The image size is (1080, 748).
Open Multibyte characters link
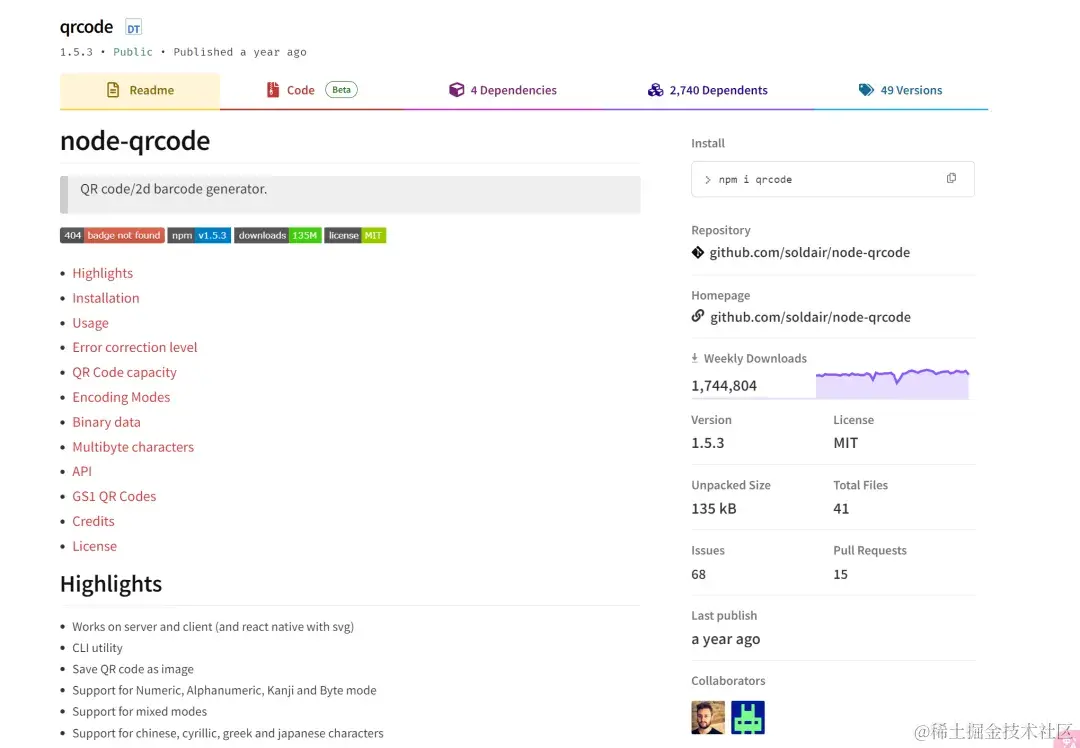tap(133, 447)
